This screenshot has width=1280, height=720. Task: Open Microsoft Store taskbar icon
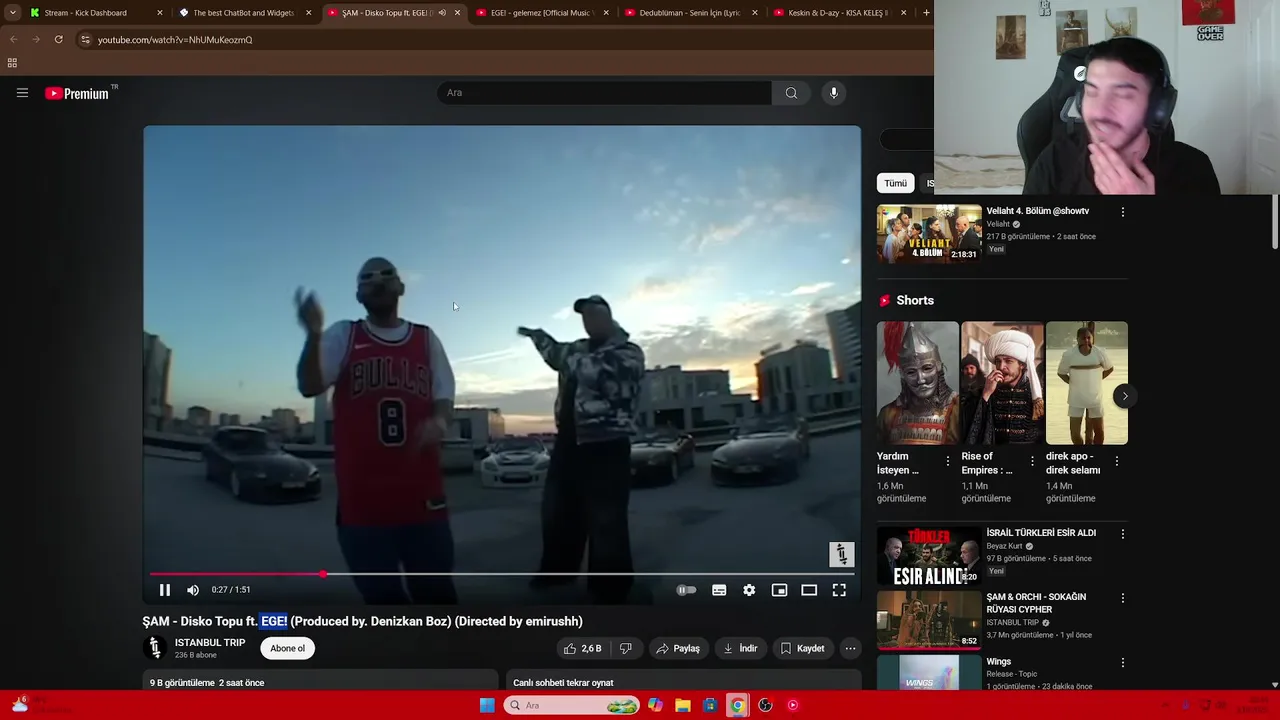pos(710,705)
